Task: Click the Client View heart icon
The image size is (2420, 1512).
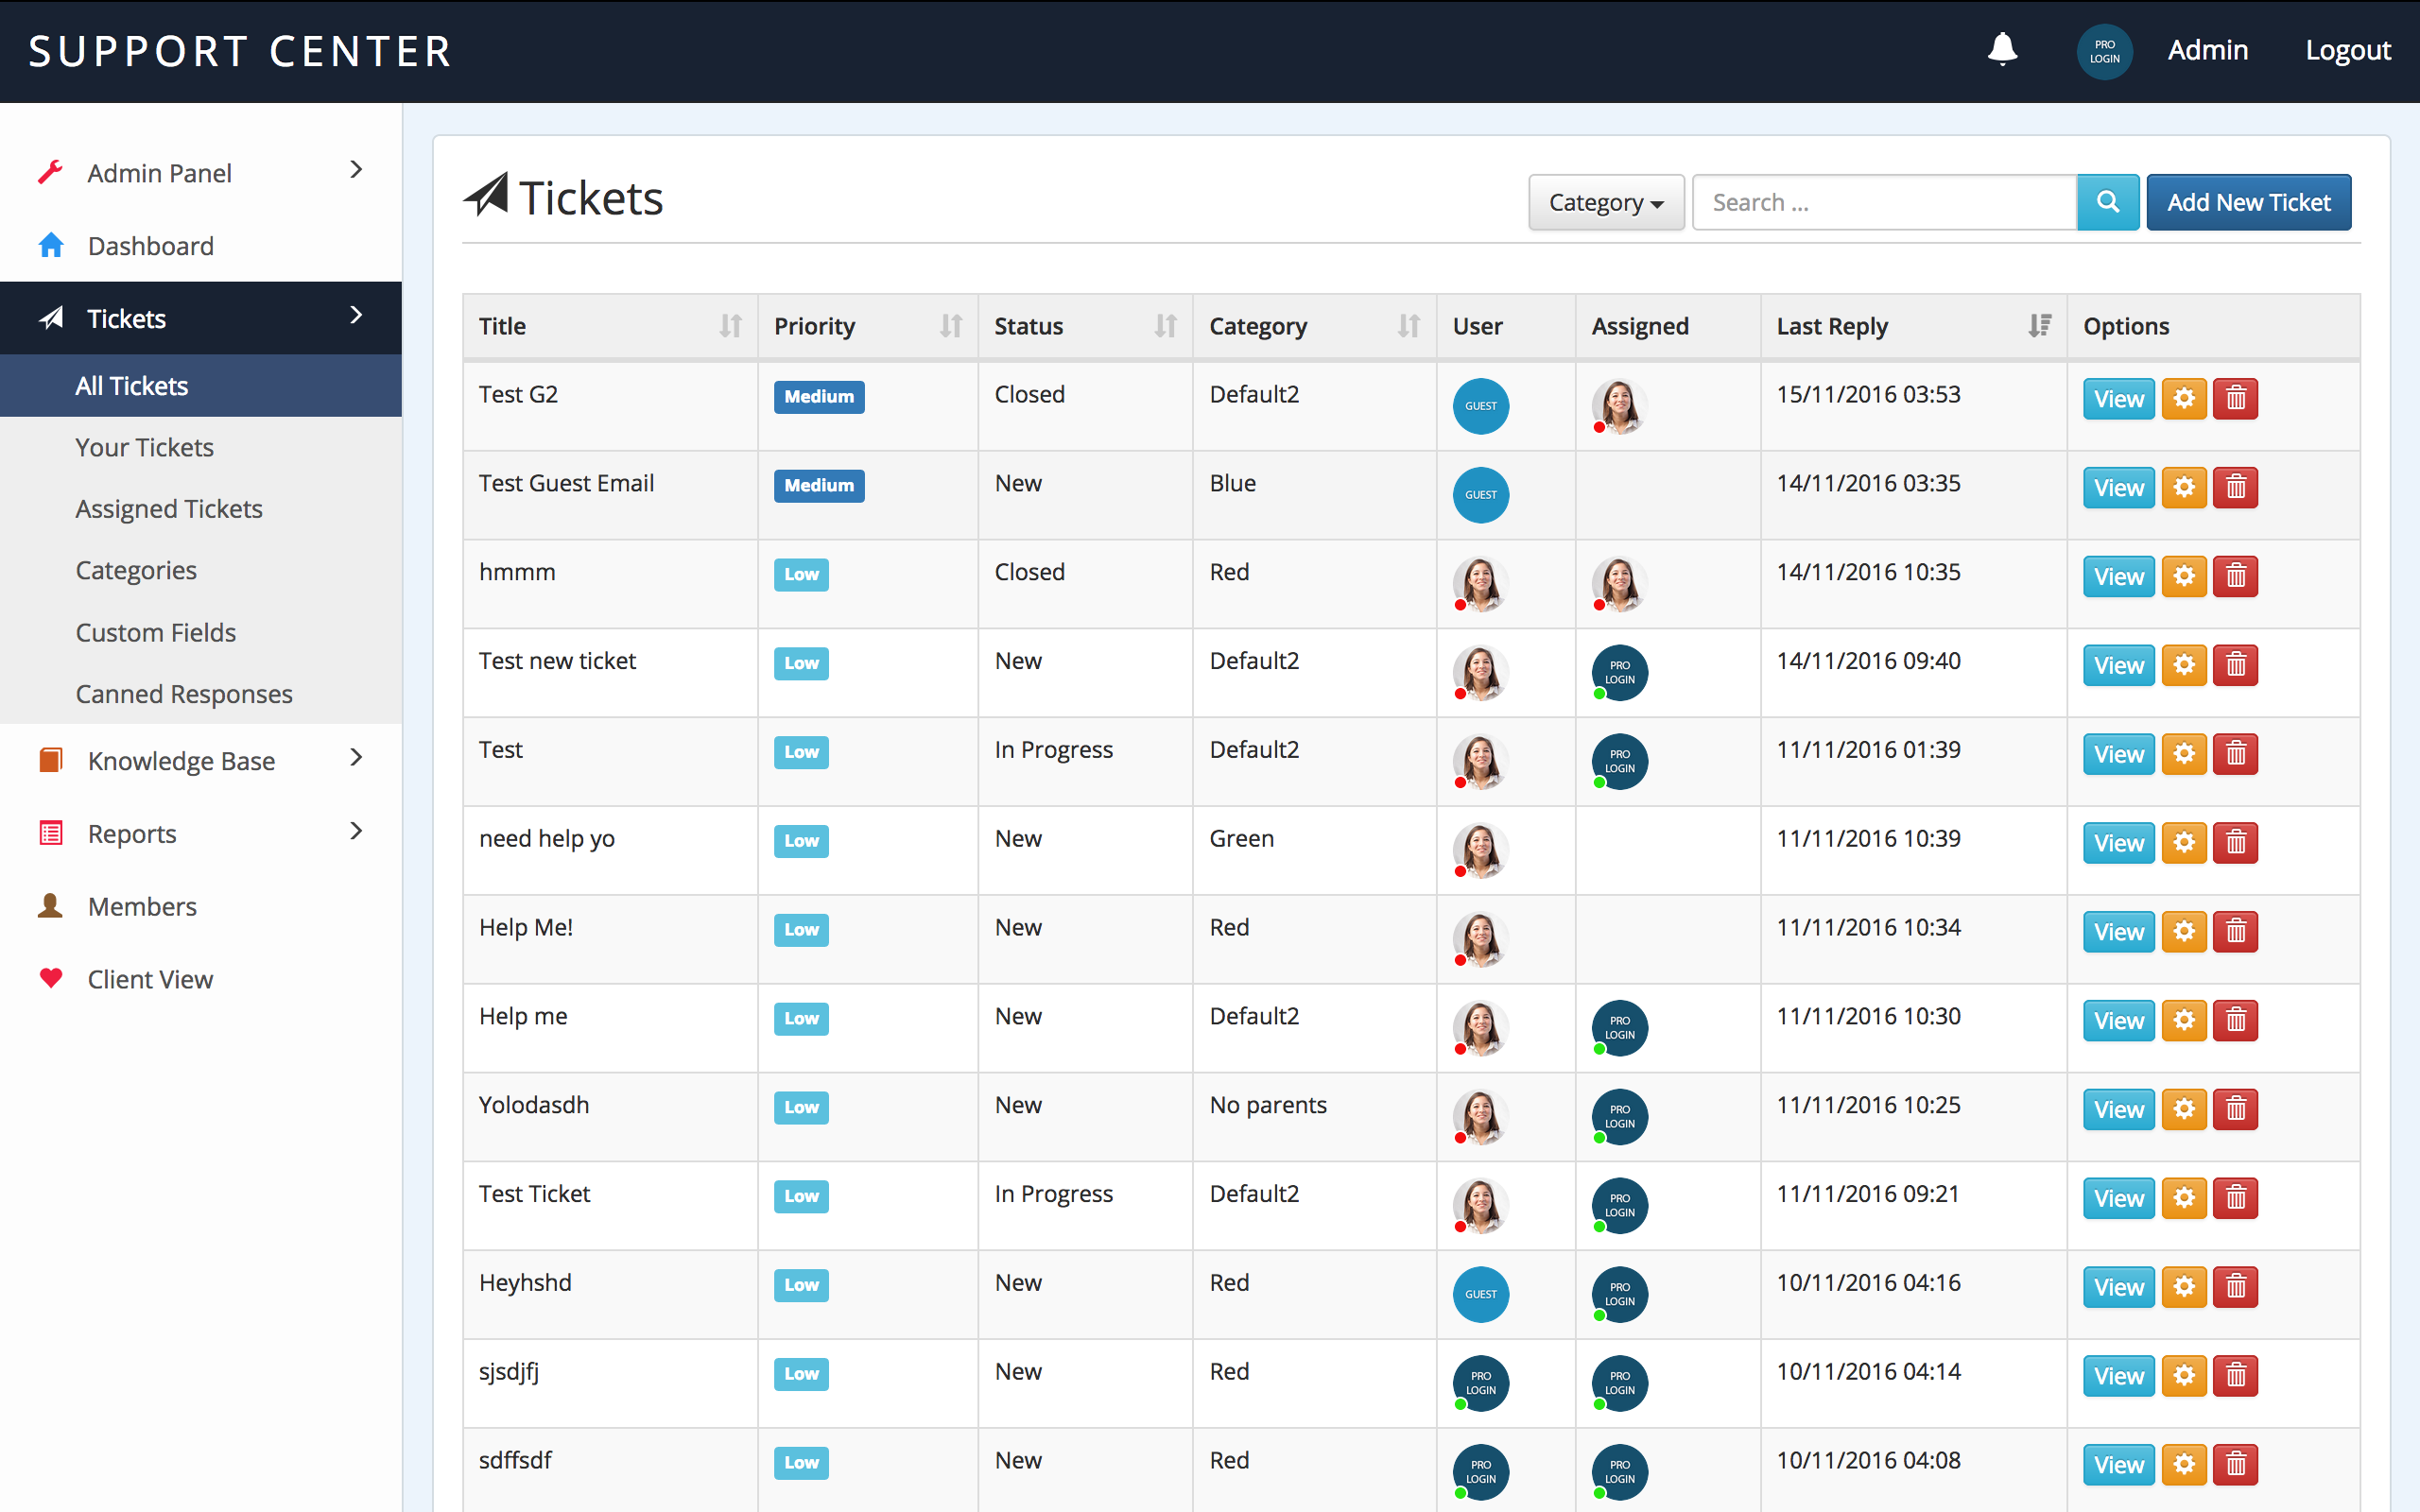Action: (x=51, y=978)
